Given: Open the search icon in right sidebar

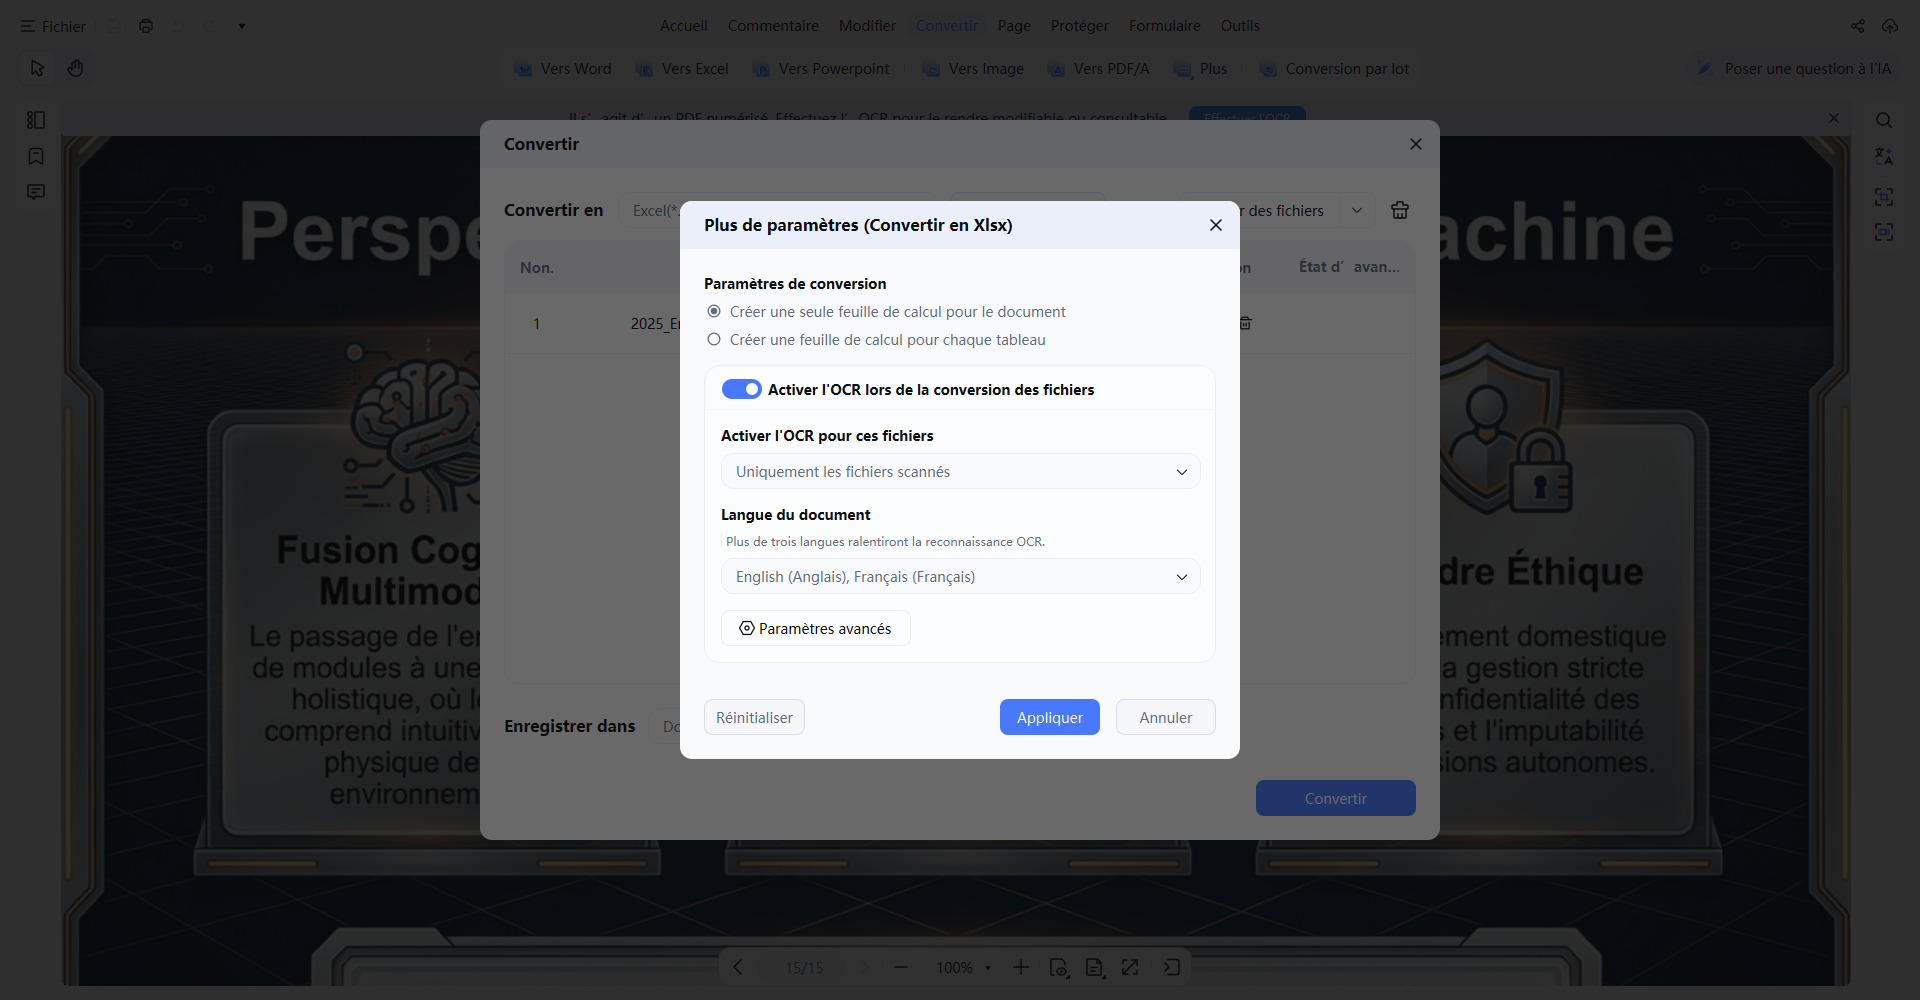Looking at the screenshot, I should [x=1884, y=120].
